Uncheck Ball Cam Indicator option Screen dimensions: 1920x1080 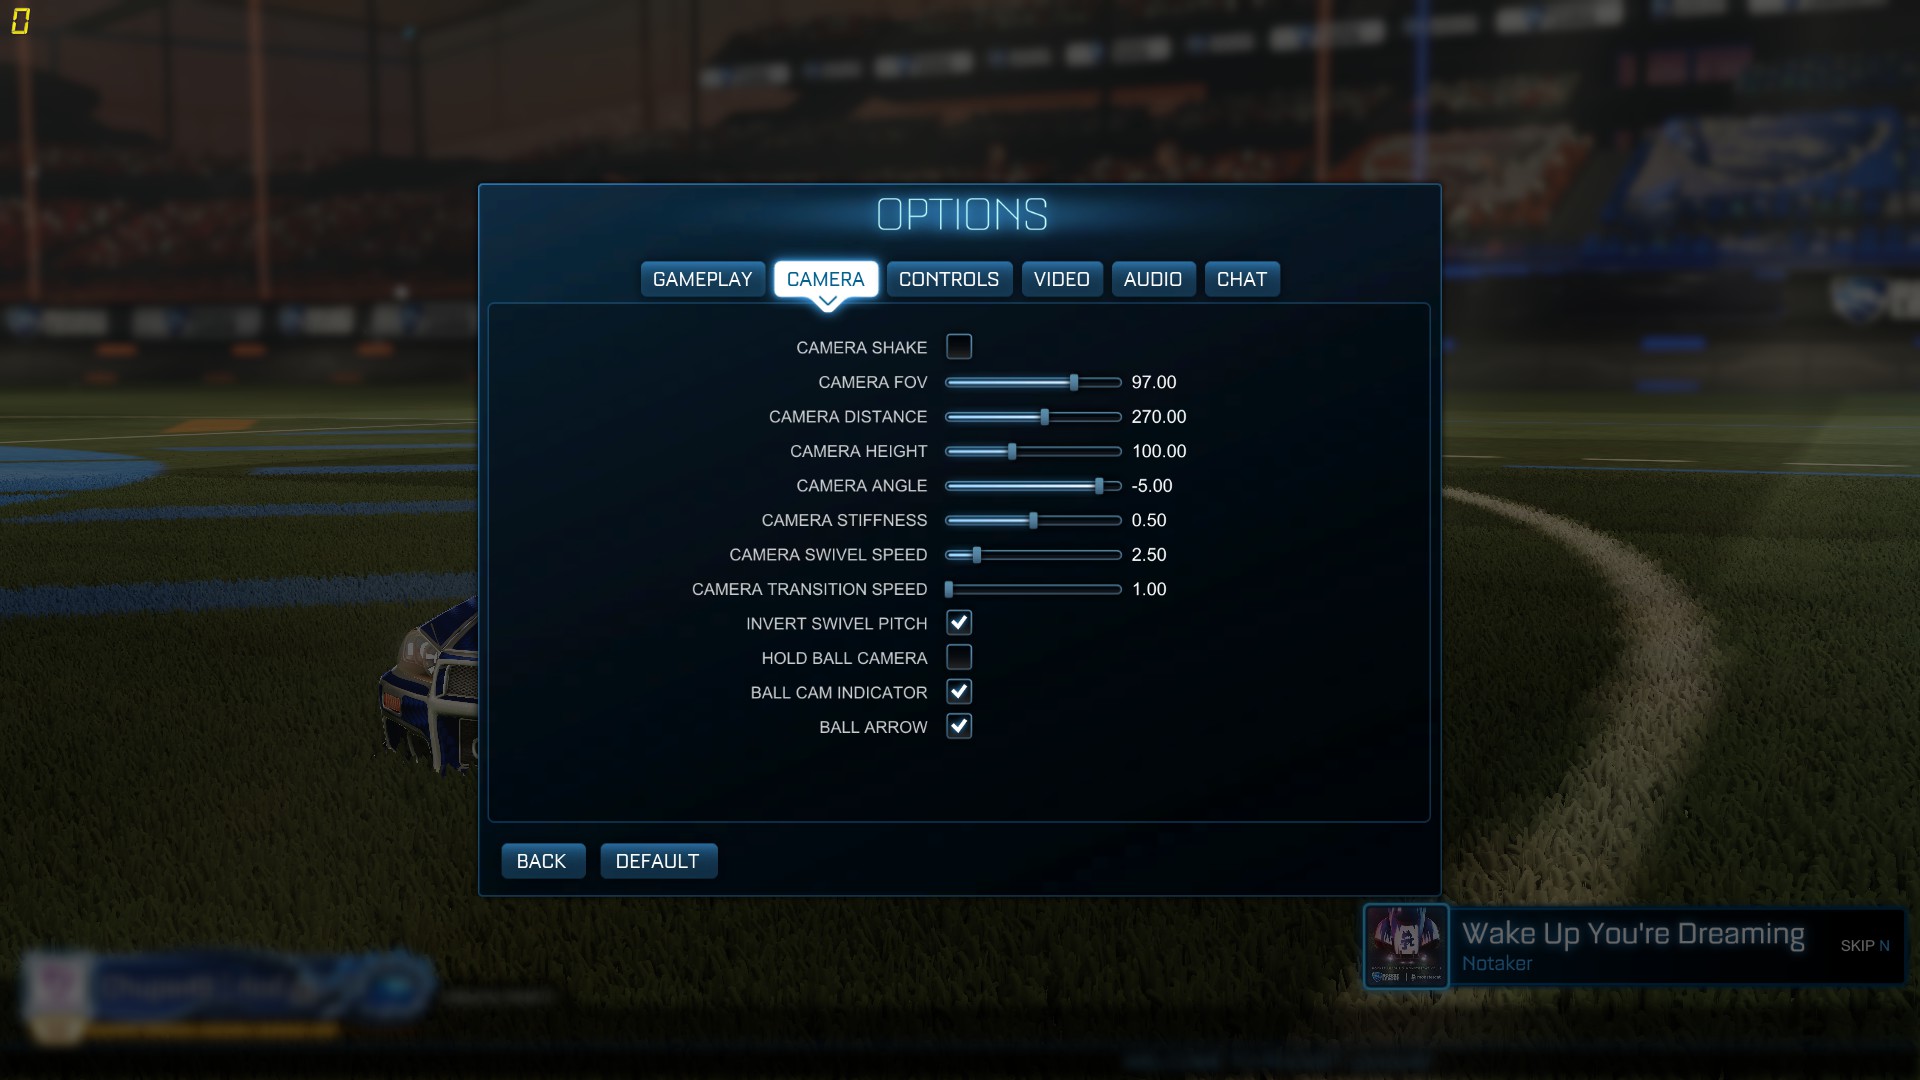(x=959, y=691)
